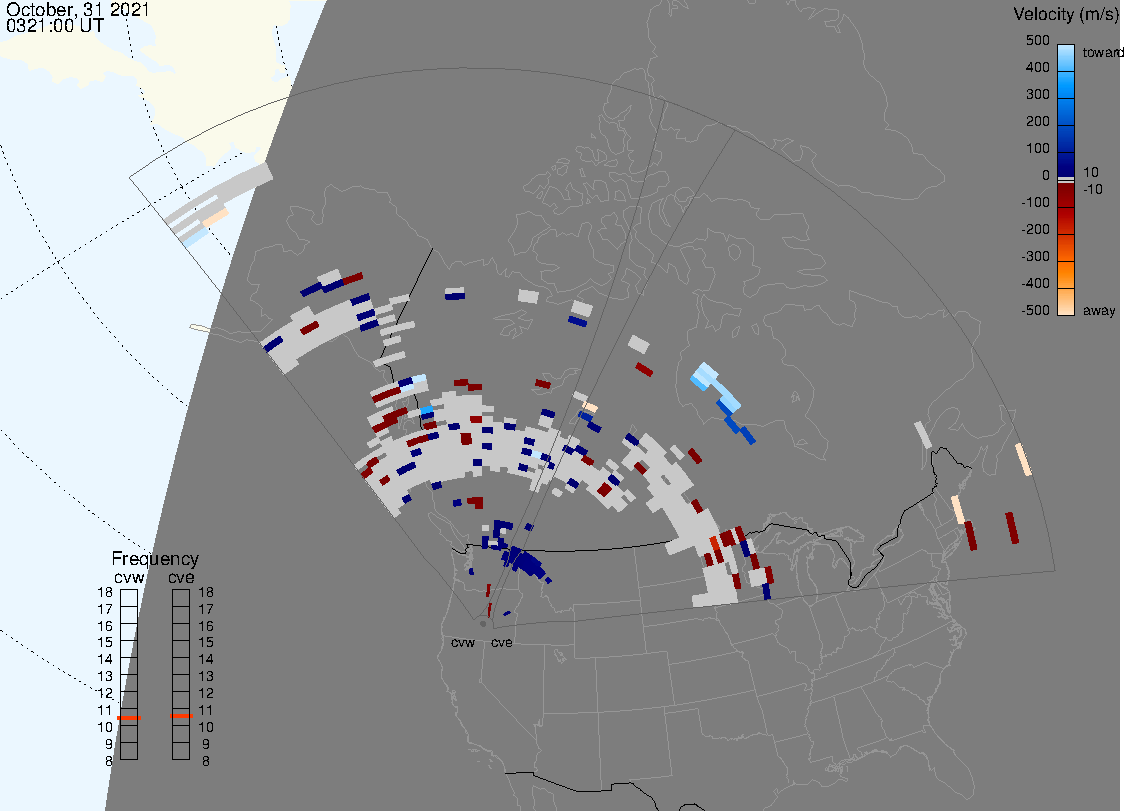Click the 18 label beside the cvw bar

[105, 592]
